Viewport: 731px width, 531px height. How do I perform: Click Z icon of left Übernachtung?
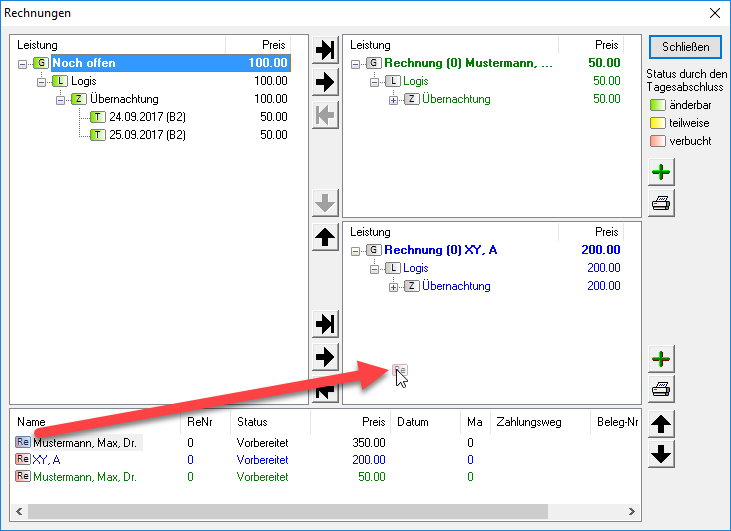click(x=79, y=99)
